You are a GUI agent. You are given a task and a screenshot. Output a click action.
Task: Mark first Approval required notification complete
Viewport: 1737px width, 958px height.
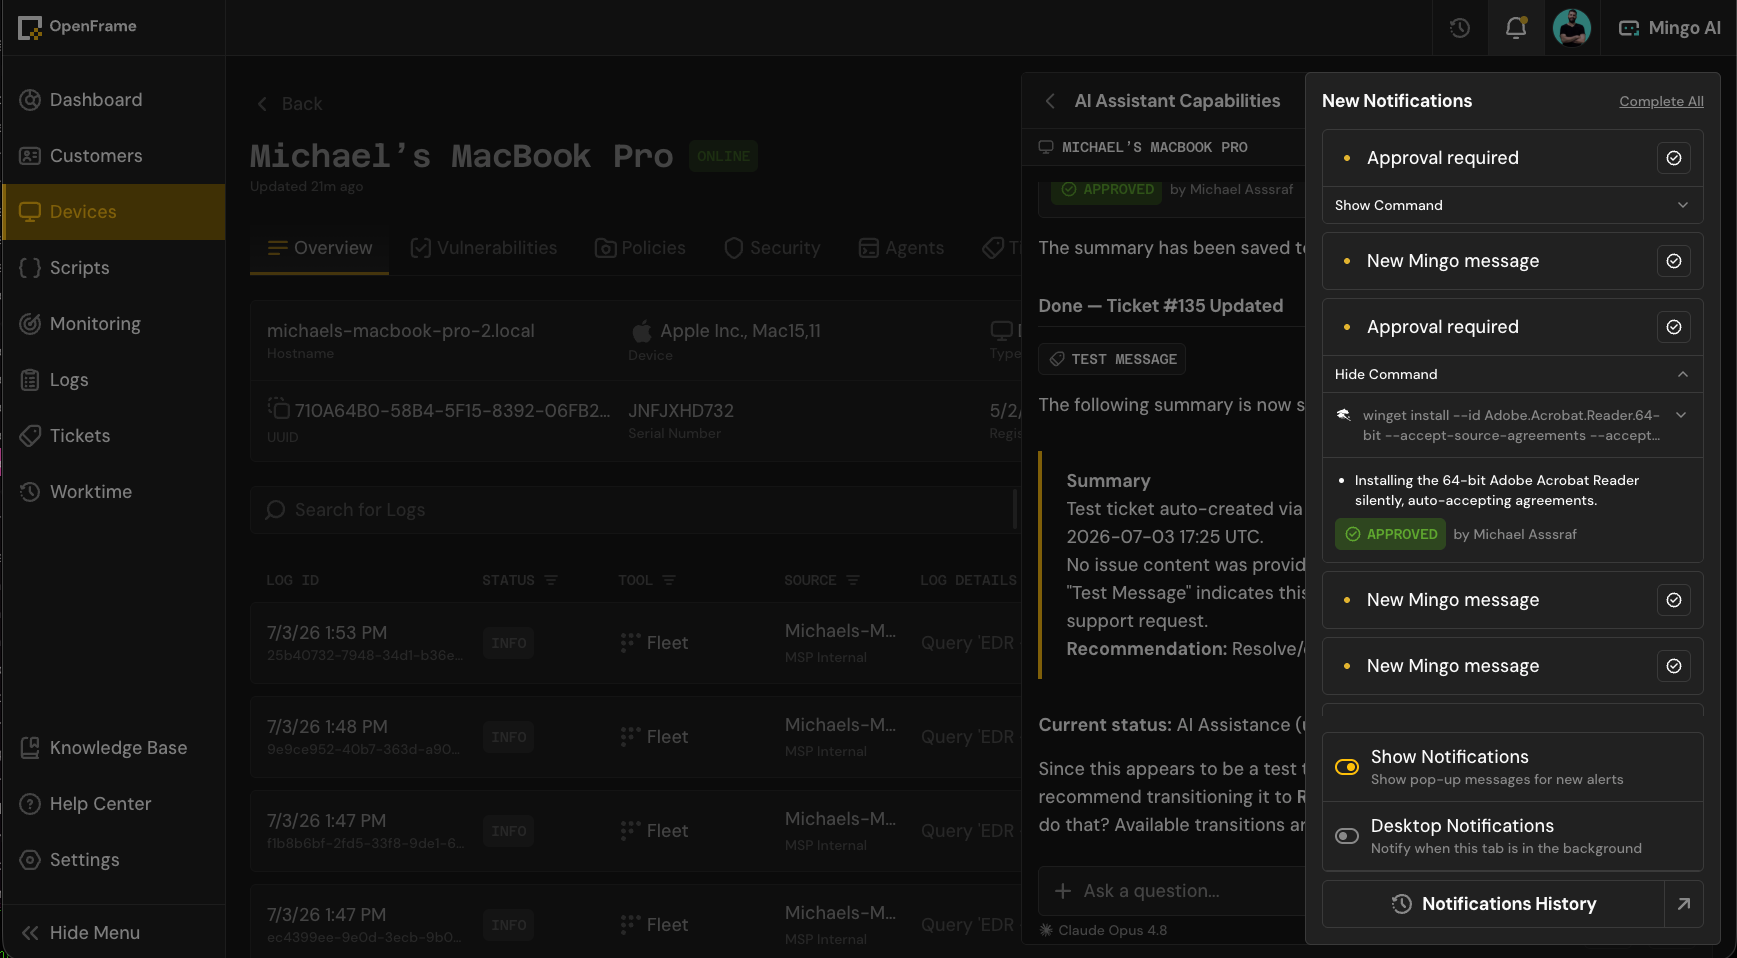pyautogui.click(x=1674, y=158)
